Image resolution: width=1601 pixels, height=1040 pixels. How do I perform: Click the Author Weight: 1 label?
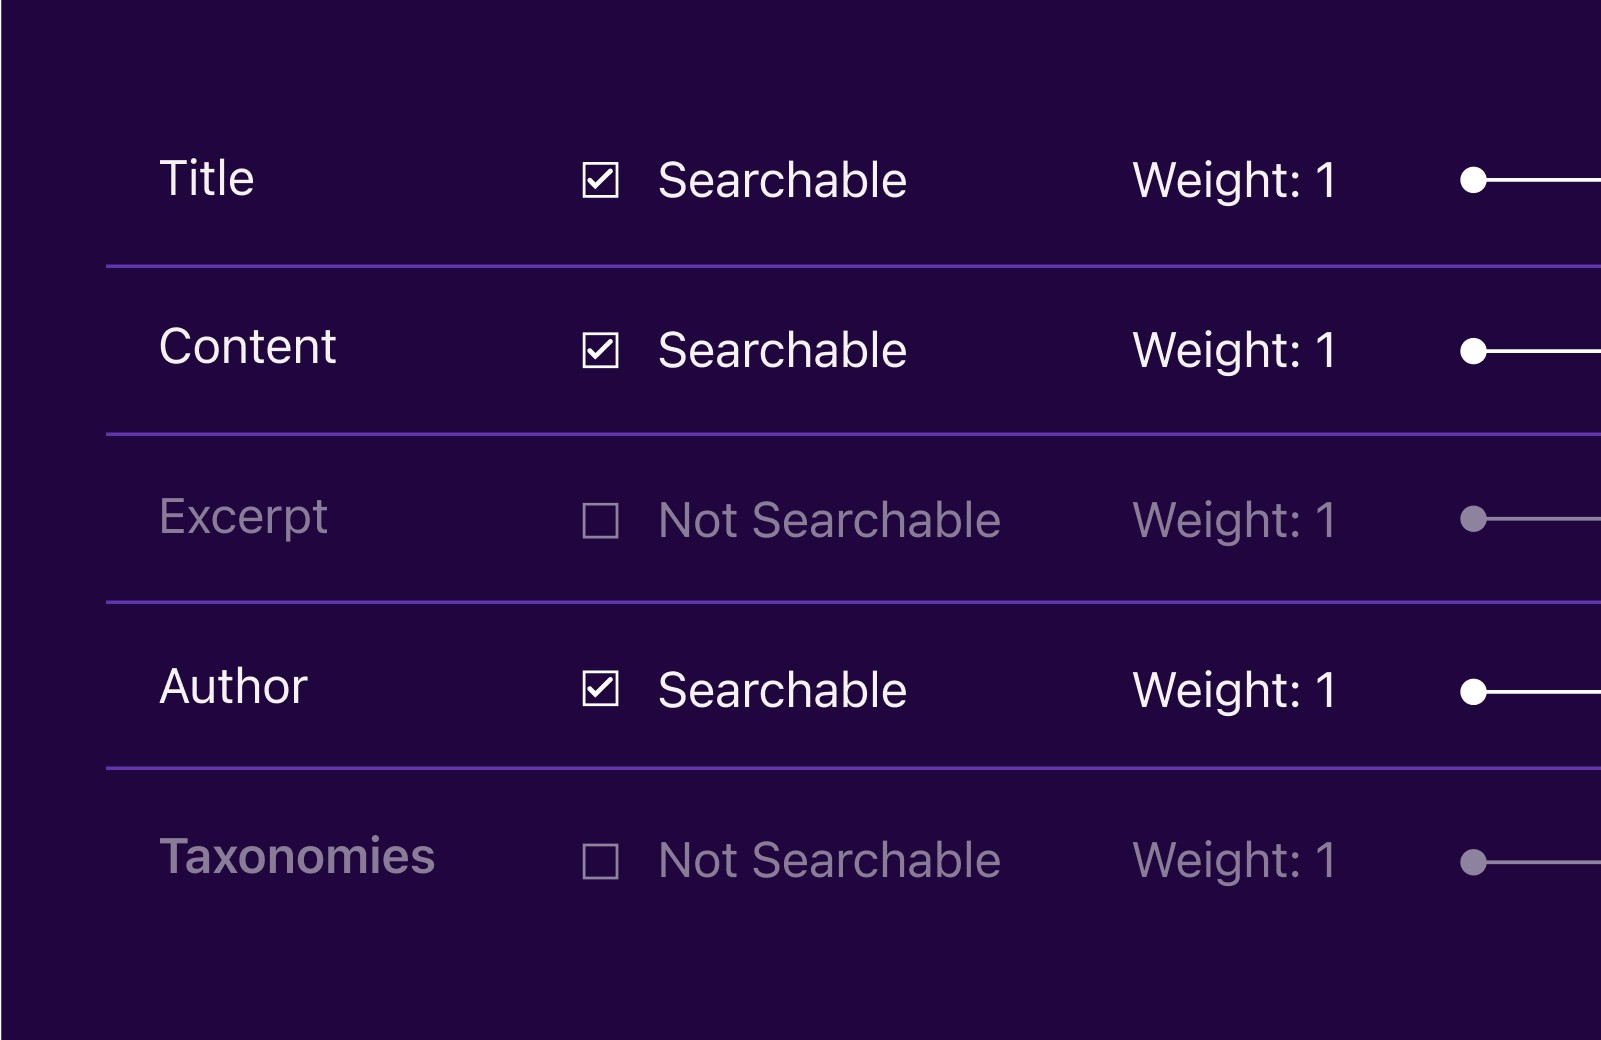click(x=1233, y=690)
